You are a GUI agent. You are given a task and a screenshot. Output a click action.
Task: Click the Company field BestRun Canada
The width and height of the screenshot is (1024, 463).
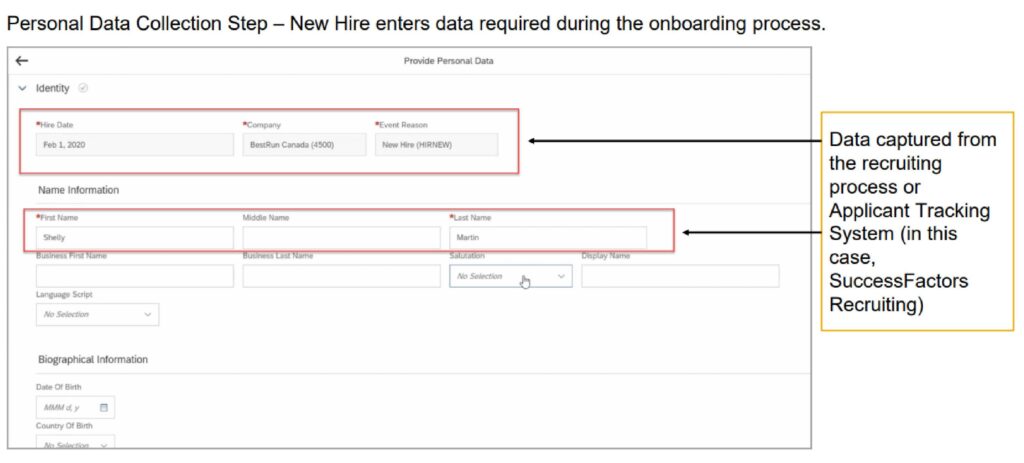pyautogui.click(x=304, y=145)
